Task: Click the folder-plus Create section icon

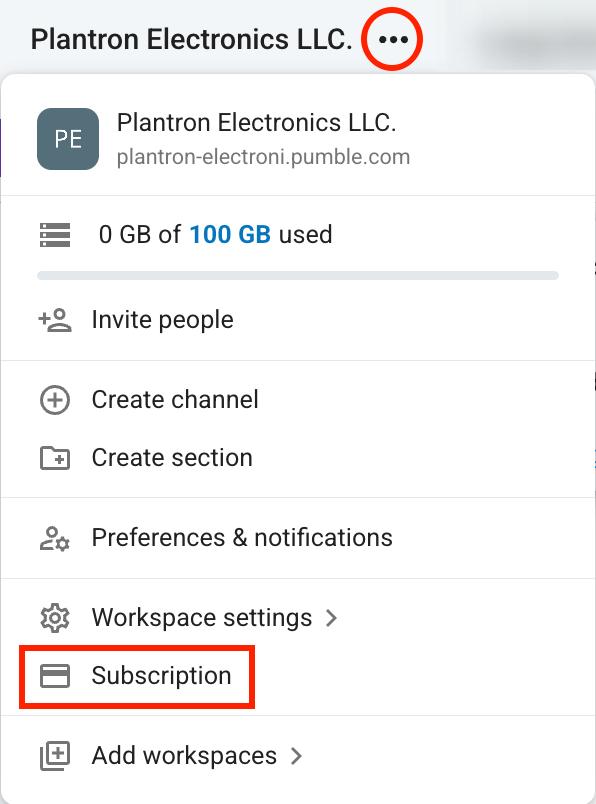Action: pyautogui.click(x=55, y=458)
